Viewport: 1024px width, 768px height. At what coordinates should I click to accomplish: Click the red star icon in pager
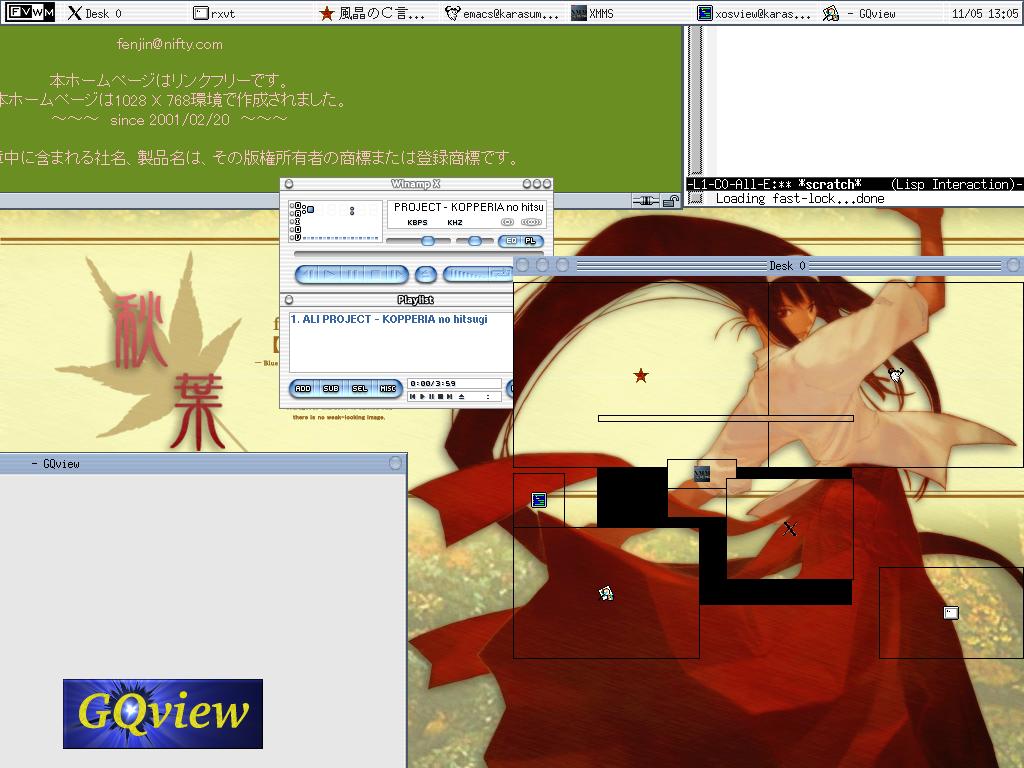tap(641, 376)
